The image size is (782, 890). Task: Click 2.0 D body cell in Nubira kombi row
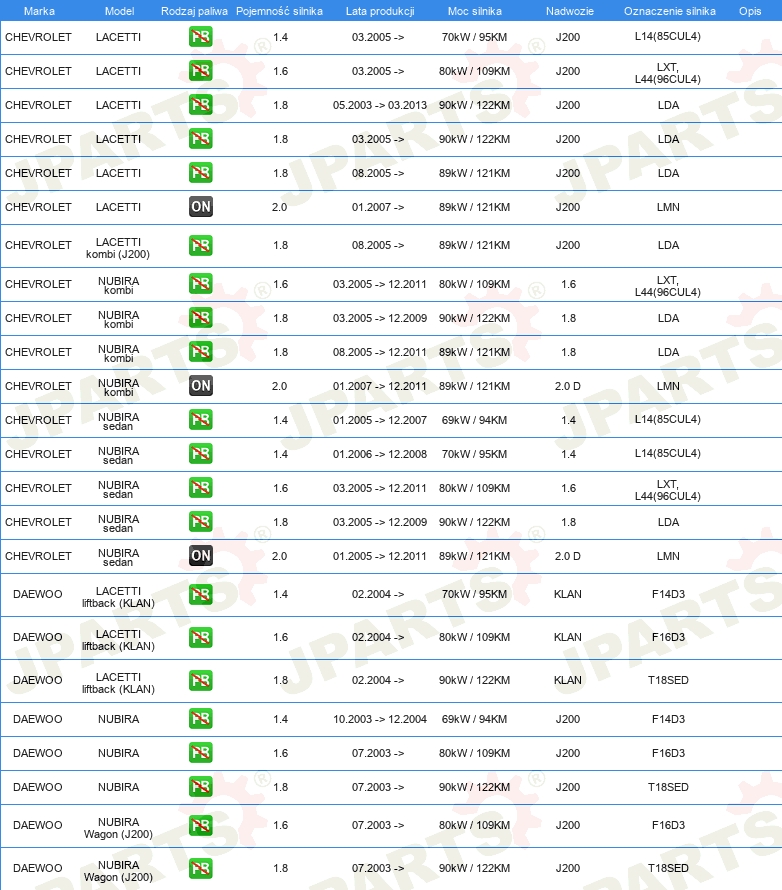pyautogui.click(x=567, y=386)
